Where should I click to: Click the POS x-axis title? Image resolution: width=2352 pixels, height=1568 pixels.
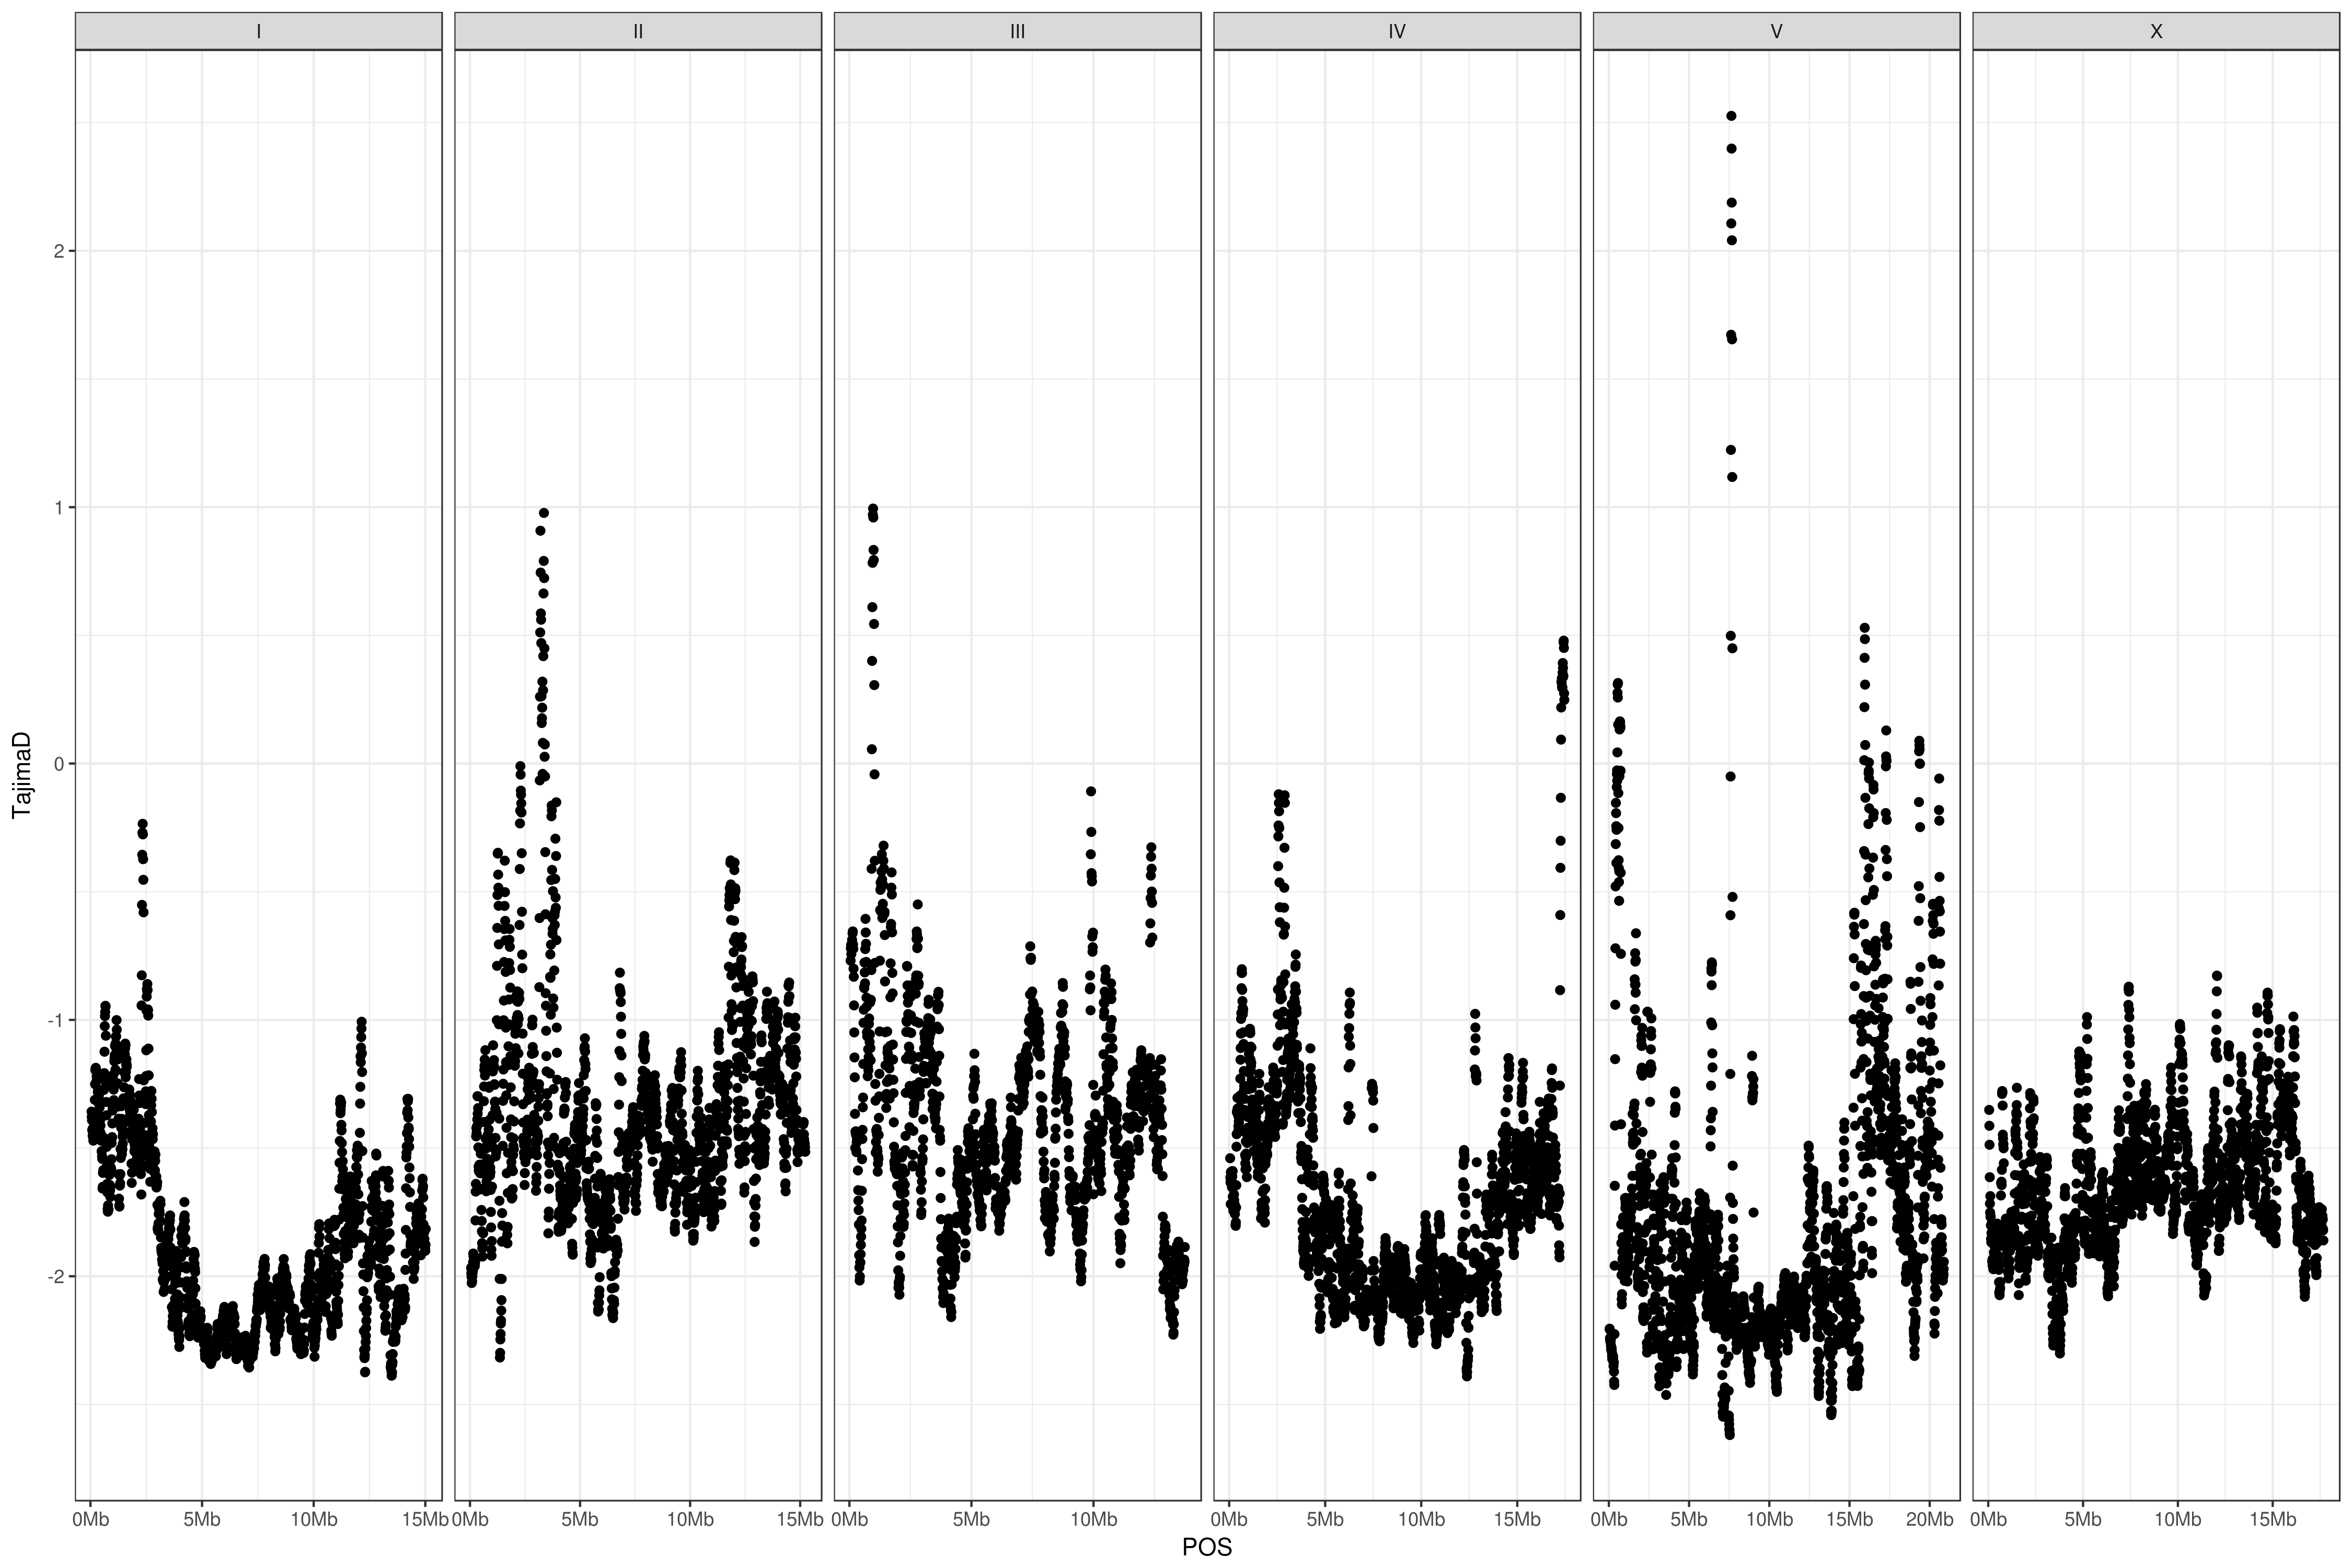tap(1207, 1547)
